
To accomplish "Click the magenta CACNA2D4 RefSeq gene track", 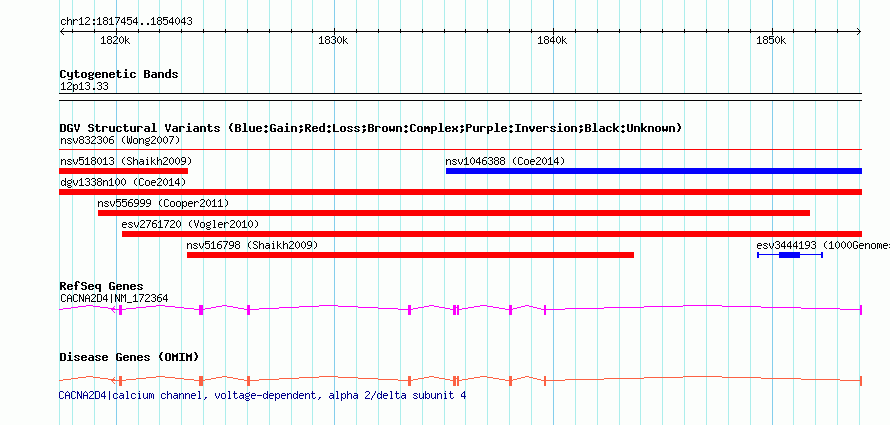I will (461, 309).
